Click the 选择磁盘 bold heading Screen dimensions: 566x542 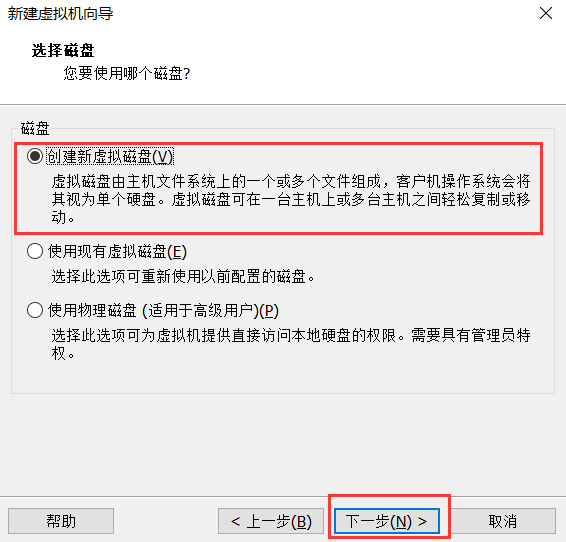click(63, 50)
